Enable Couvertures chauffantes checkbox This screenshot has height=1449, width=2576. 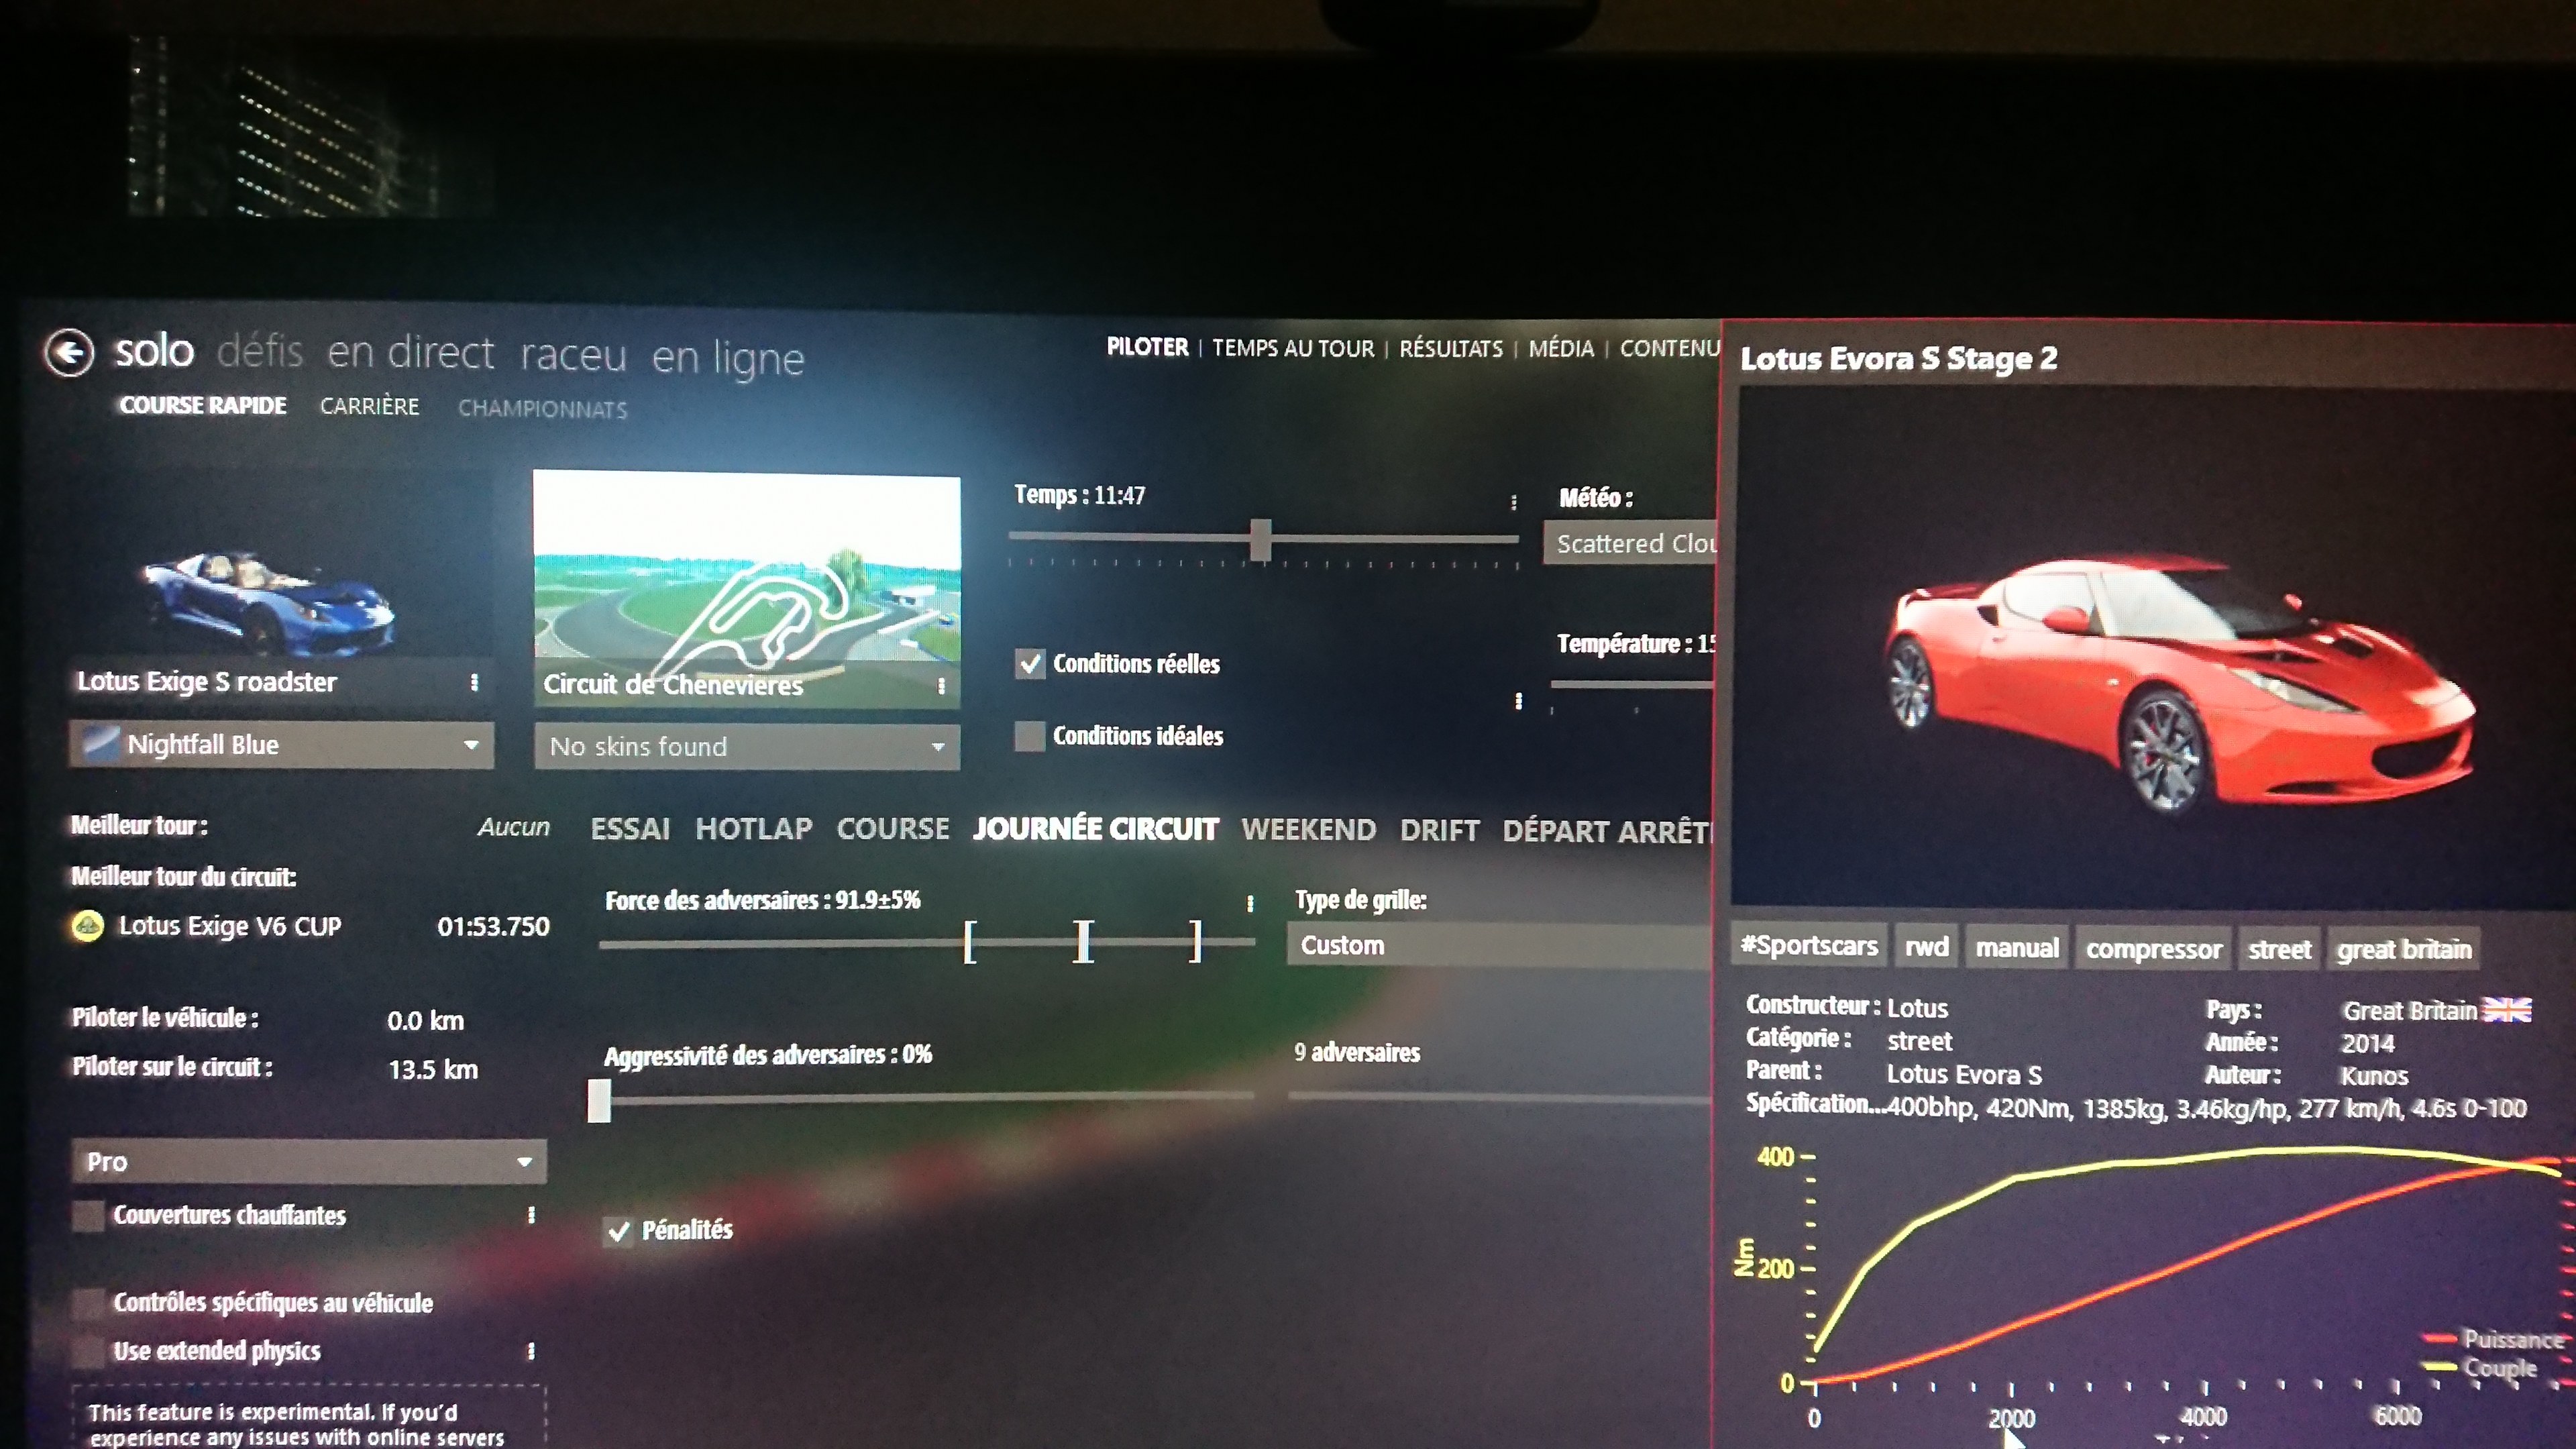pos(88,1216)
